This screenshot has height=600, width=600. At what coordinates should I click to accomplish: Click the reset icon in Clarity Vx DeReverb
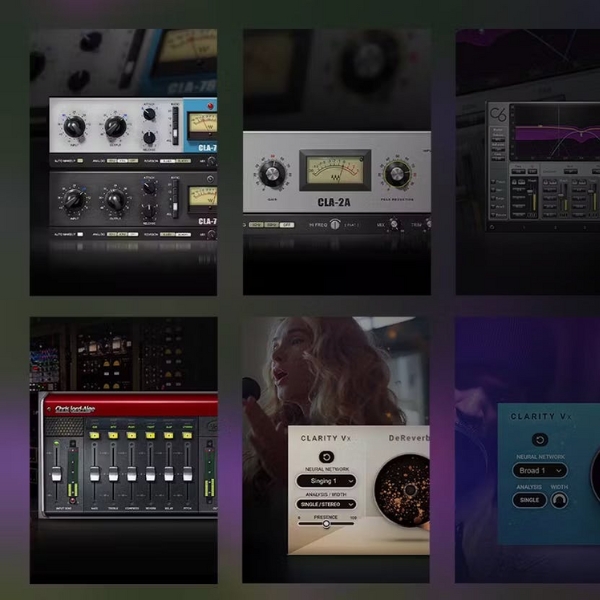click(326, 457)
